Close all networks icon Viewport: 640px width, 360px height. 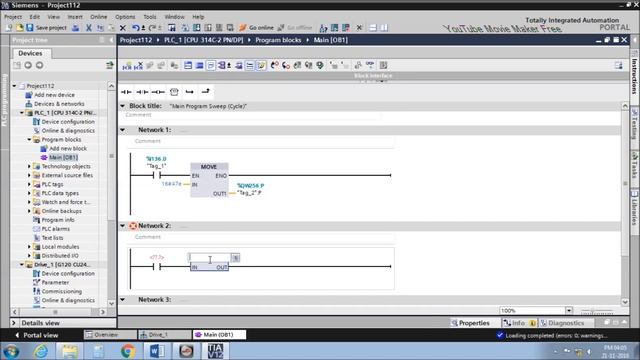coord(199,65)
